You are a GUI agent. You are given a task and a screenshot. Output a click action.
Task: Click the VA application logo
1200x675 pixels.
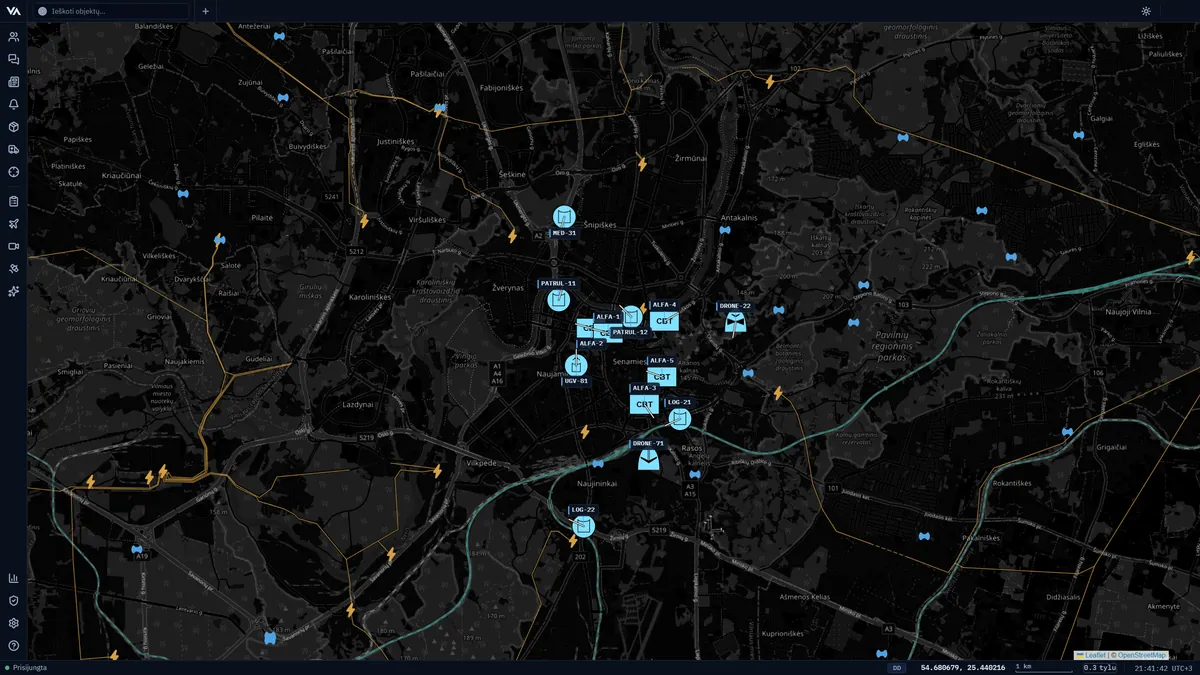point(13,11)
